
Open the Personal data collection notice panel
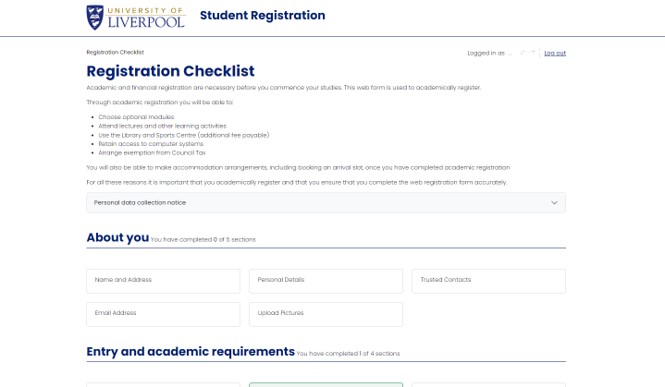click(326, 203)
